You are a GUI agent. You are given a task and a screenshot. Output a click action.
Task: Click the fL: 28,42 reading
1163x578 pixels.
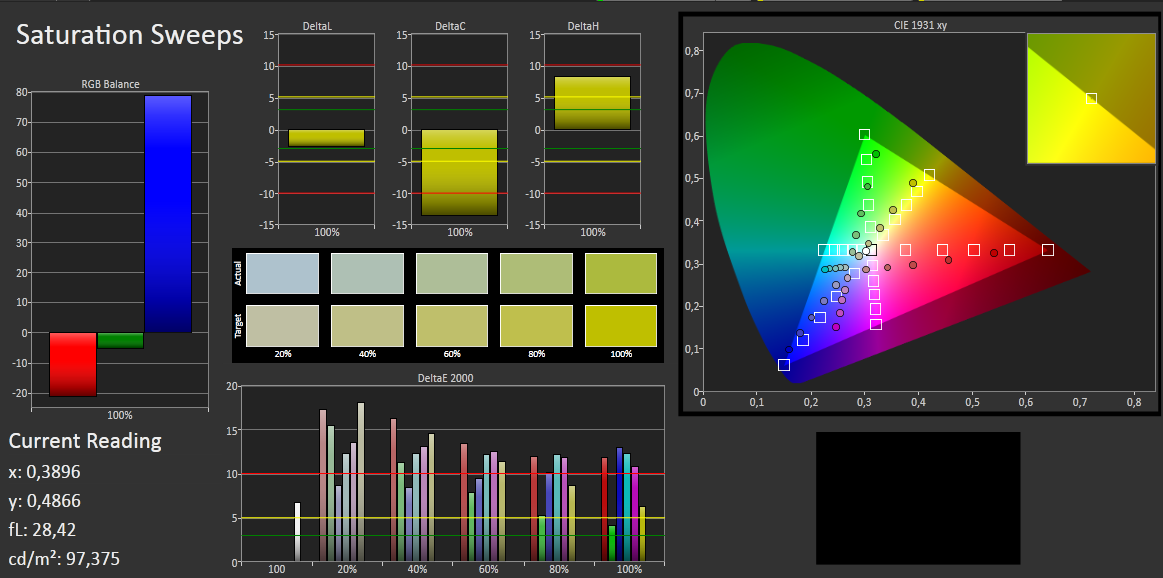click(42, 530)
